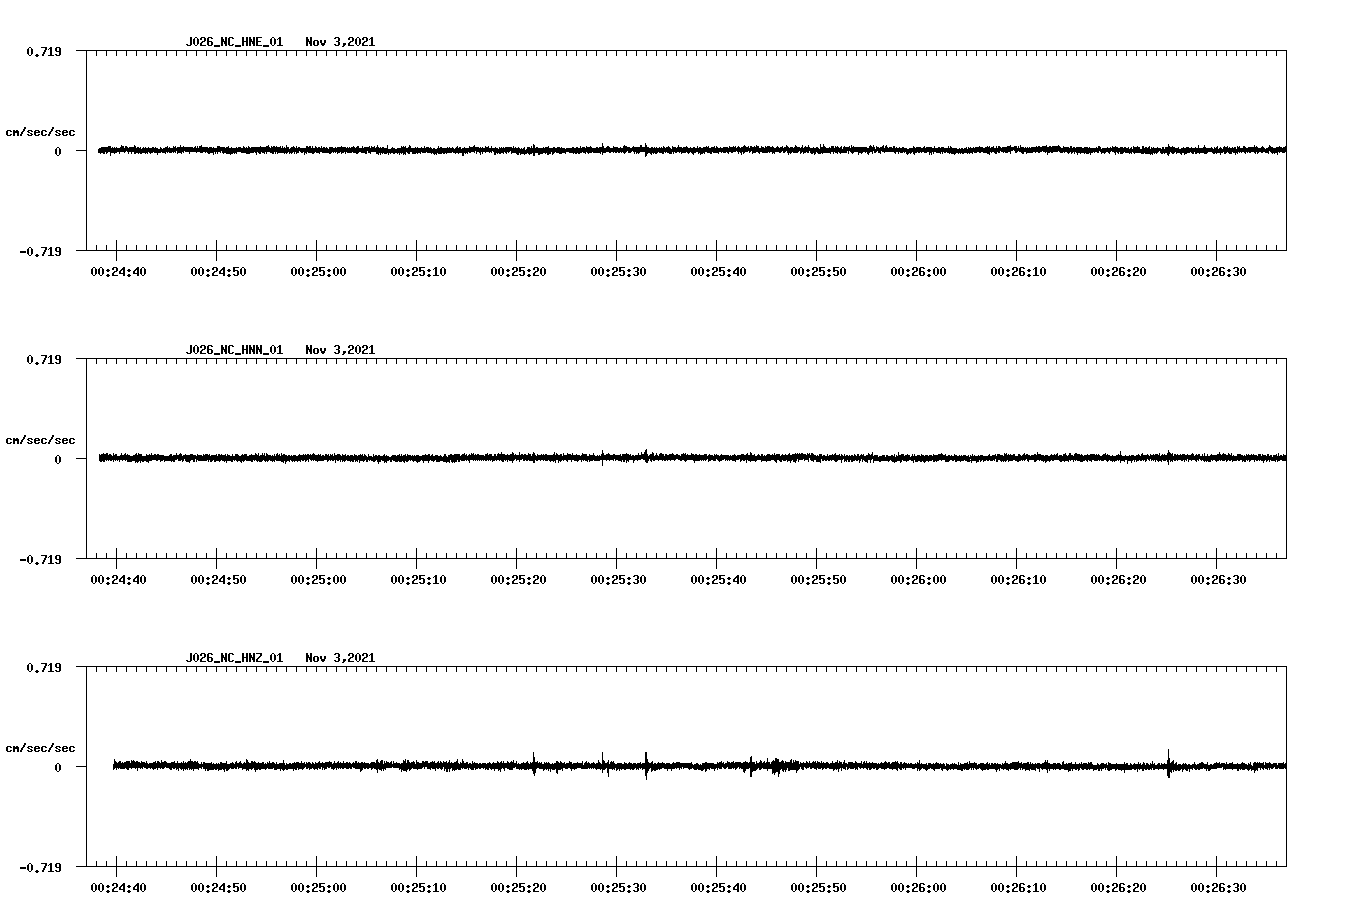Choose 00:25:30 time label under HNZ plot
Screen dimensions: 1358x924
[x=618, y=888]
